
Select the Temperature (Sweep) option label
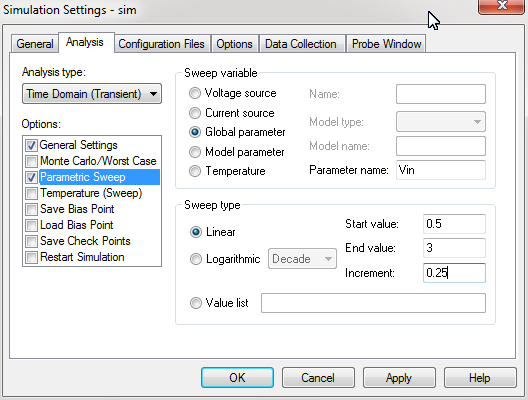click(x=91, y=193)
